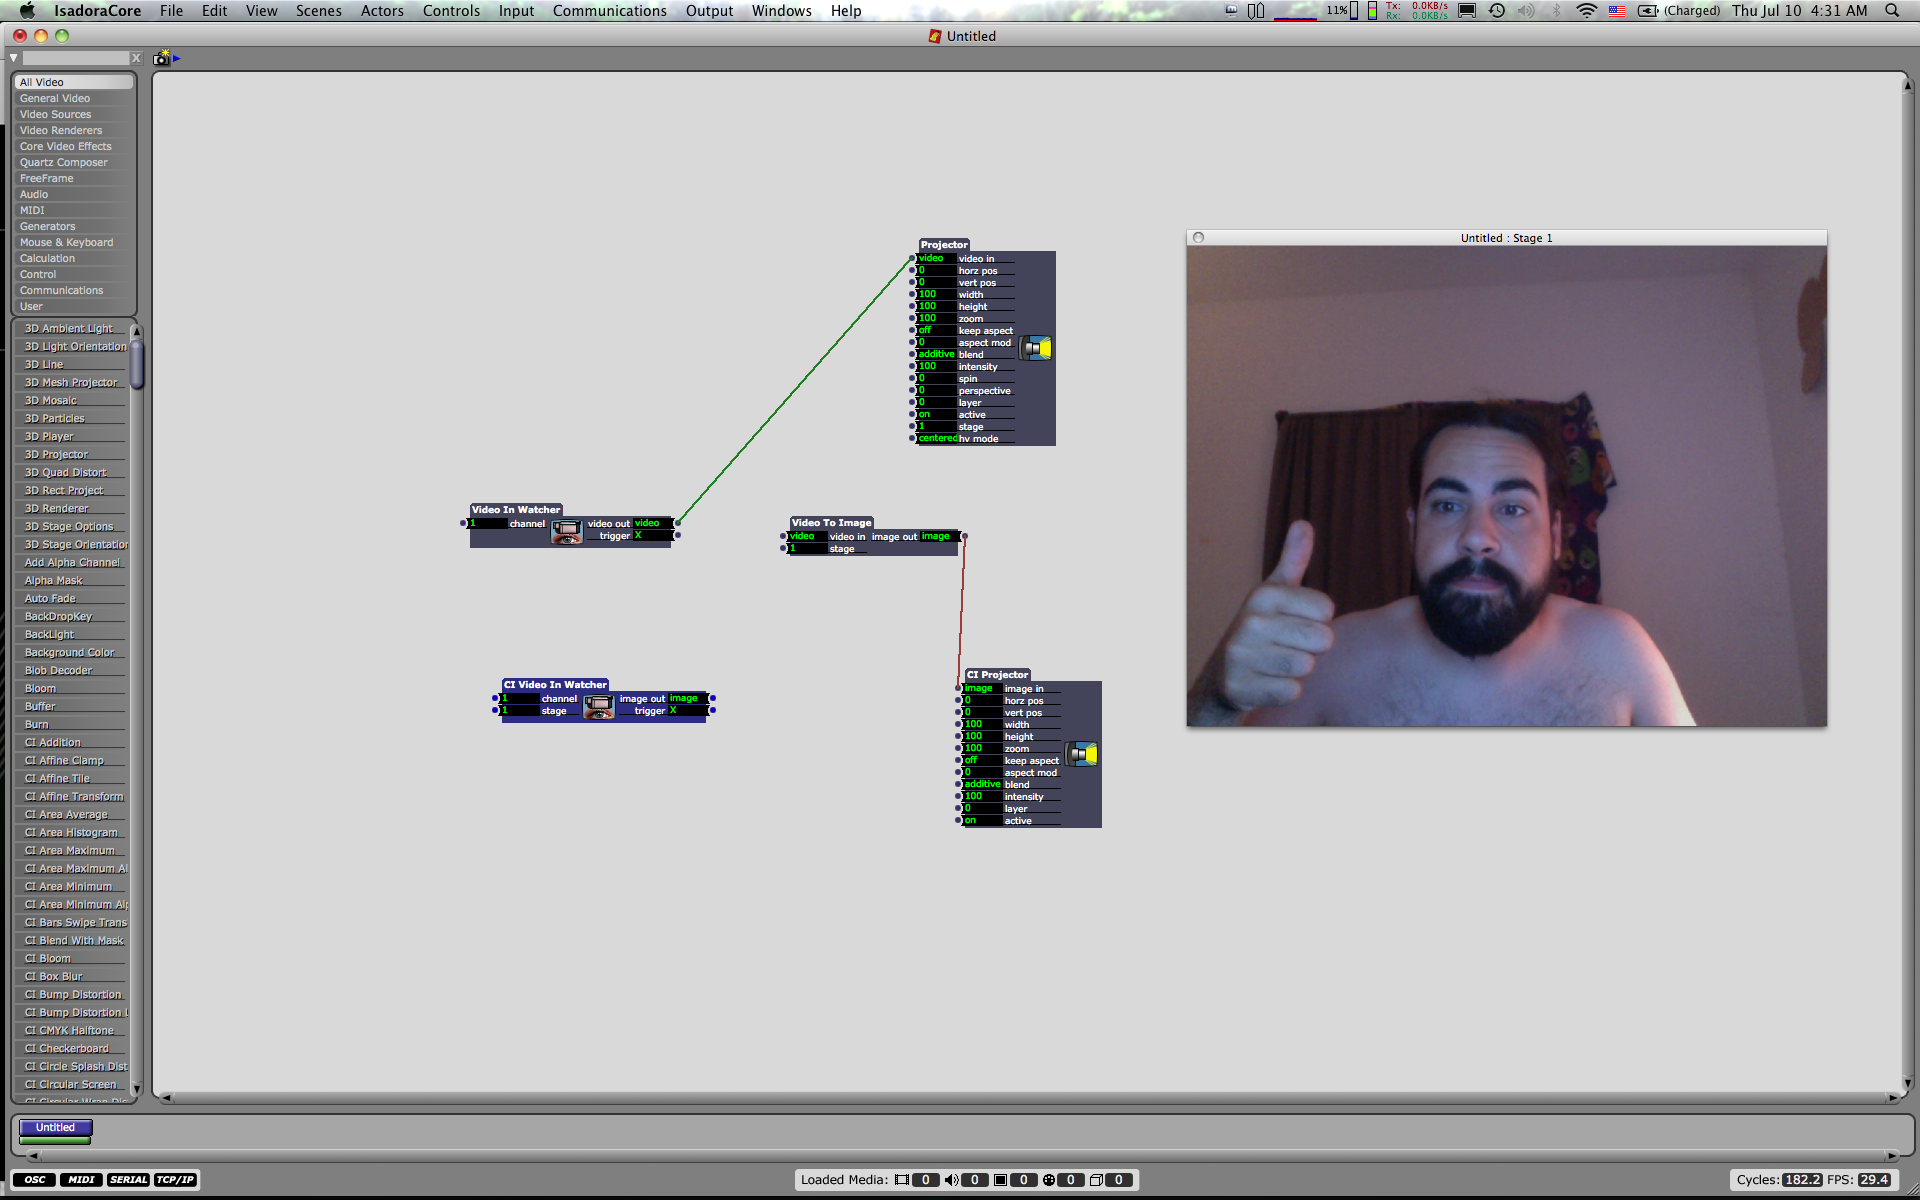
Task: Click the loaded audio speaker icon
Action: click(x=952, y=1180)
